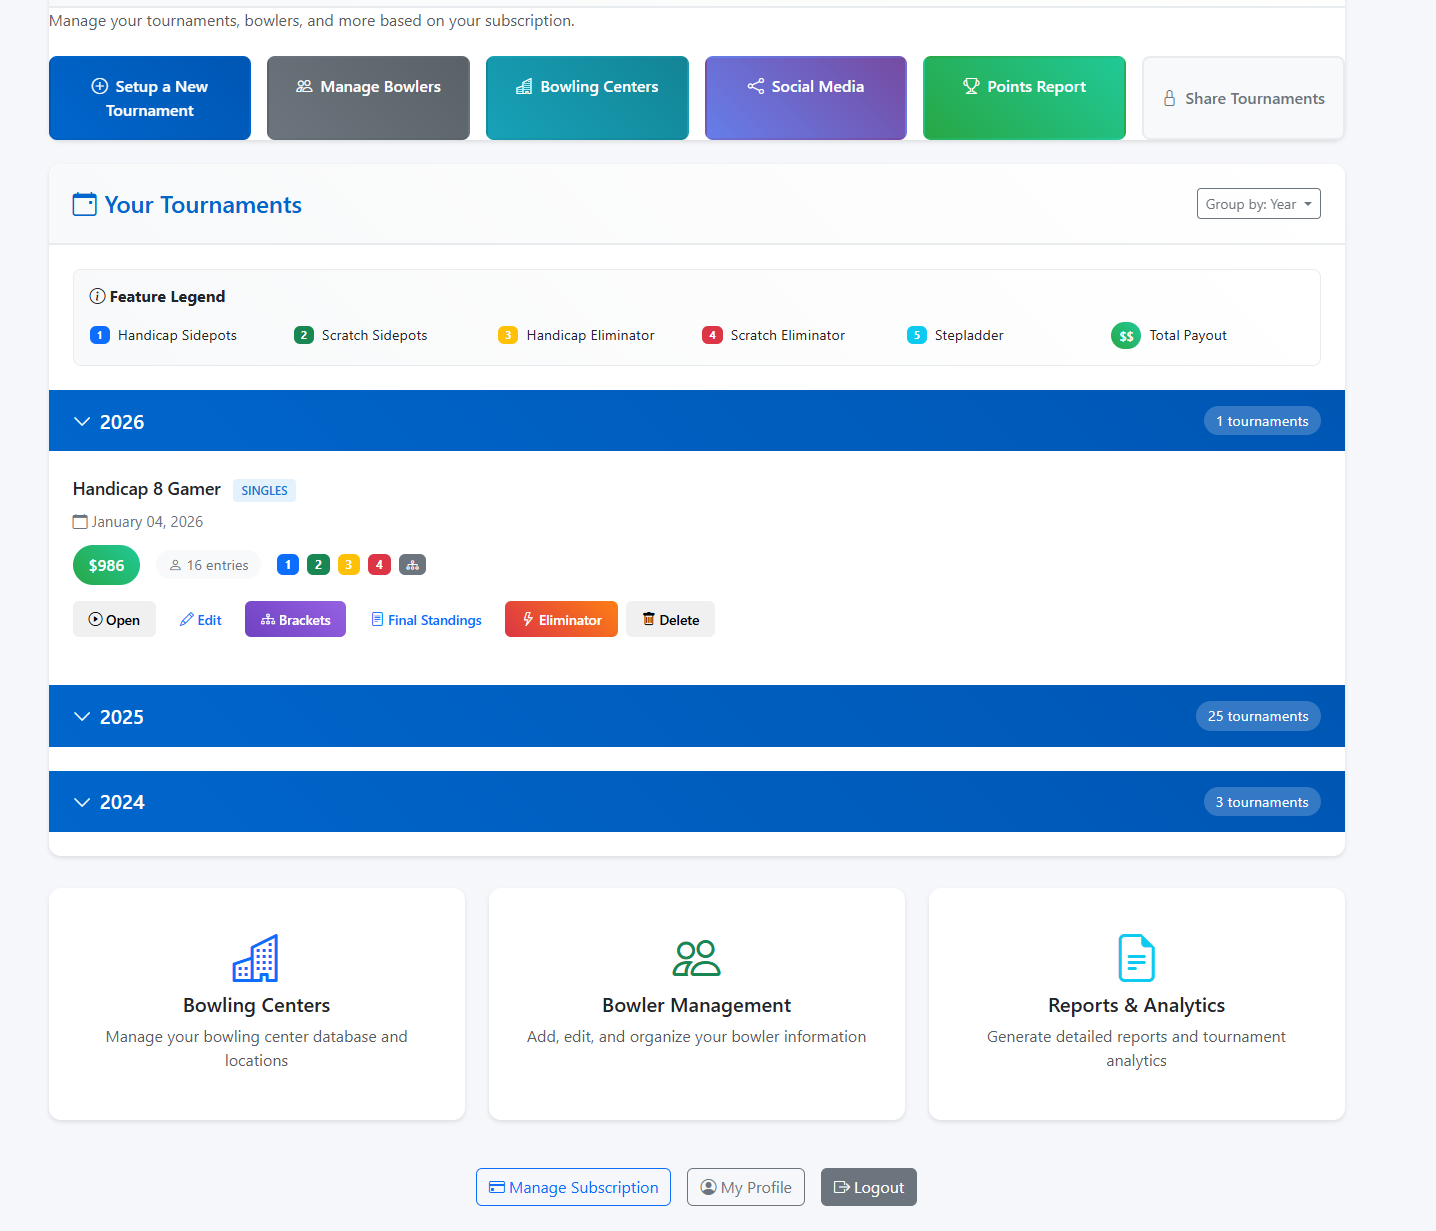Open Final Standings for Handicap 8 Gamer
Image resolution: width=1436 pixels, height=1231 pixels.
(426, 620)
